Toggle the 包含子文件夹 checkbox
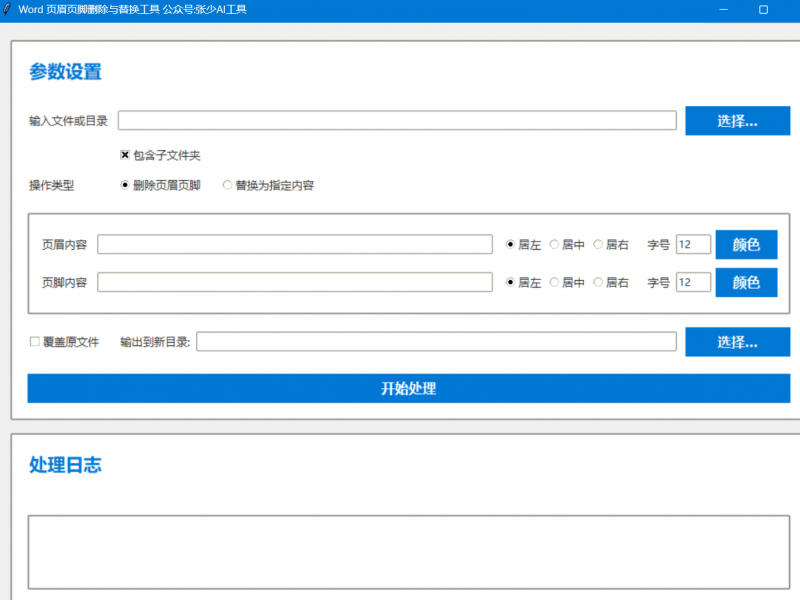This screenshot has width=800, height=600. click(125, 155)
